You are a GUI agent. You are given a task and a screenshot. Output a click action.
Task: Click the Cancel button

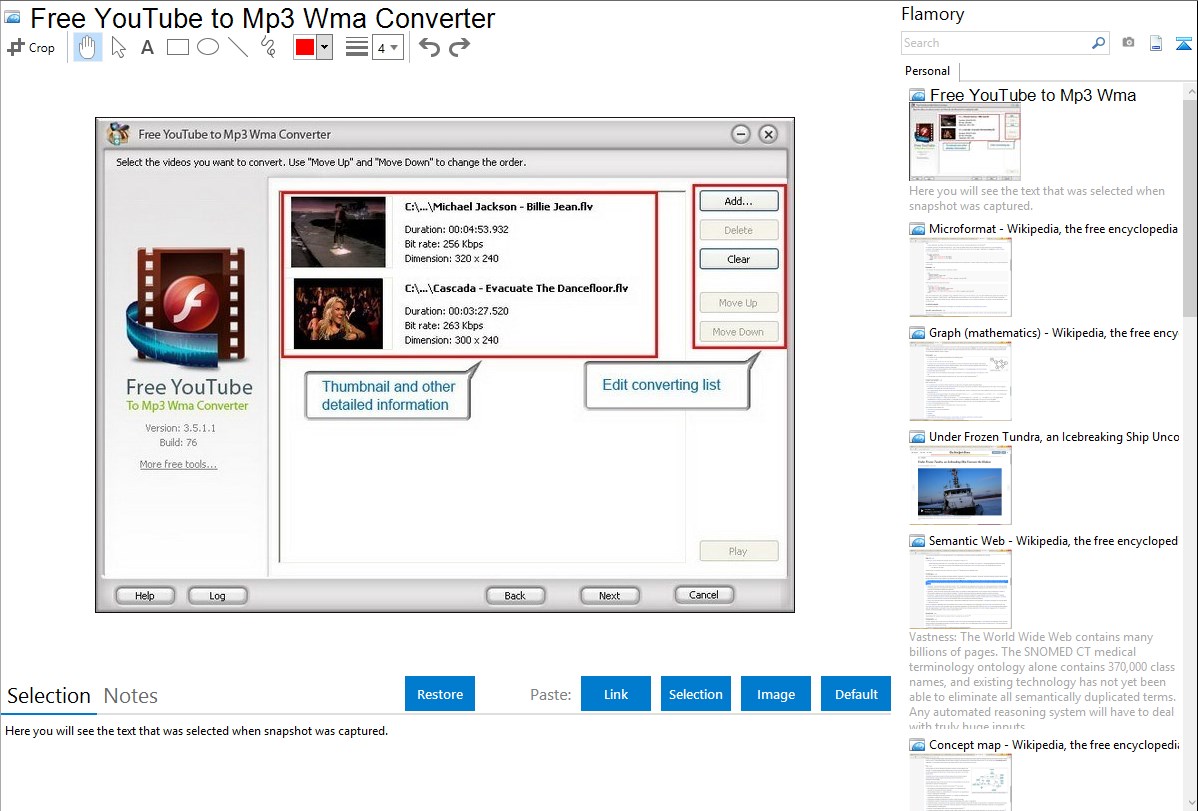pos(704,595)
